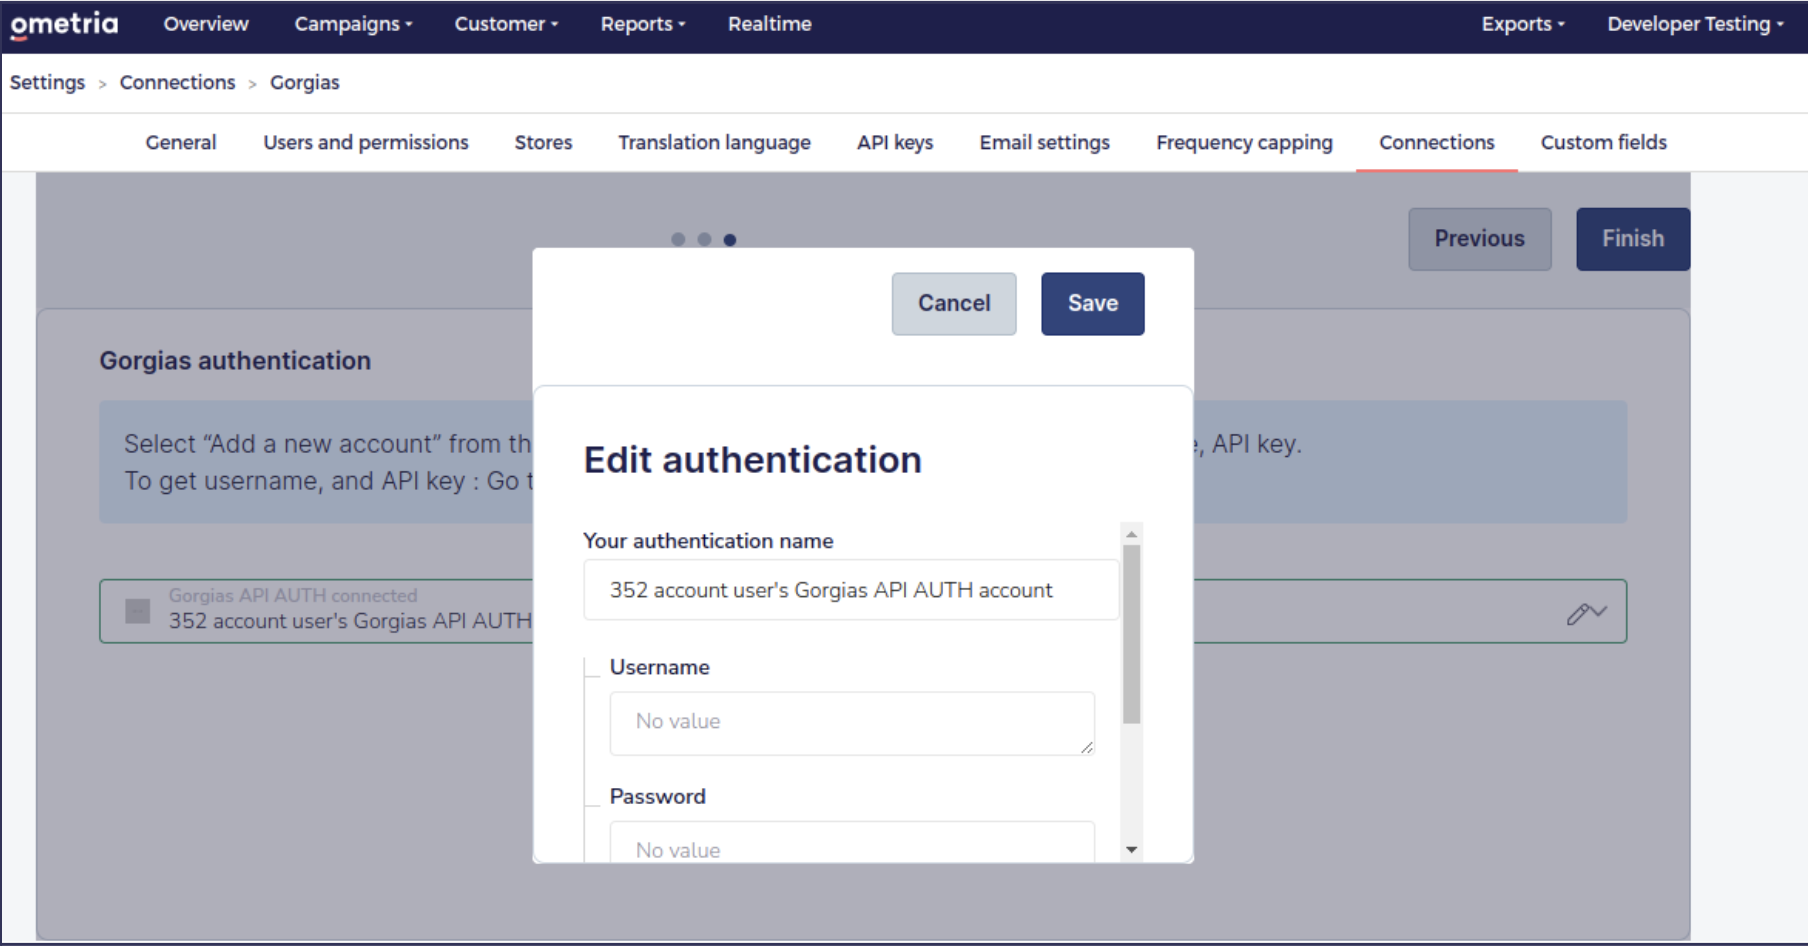Click the scrollbar down arrow in the dialog
Viewport: 1808px width, 946px height.
tap(1131, 849)
